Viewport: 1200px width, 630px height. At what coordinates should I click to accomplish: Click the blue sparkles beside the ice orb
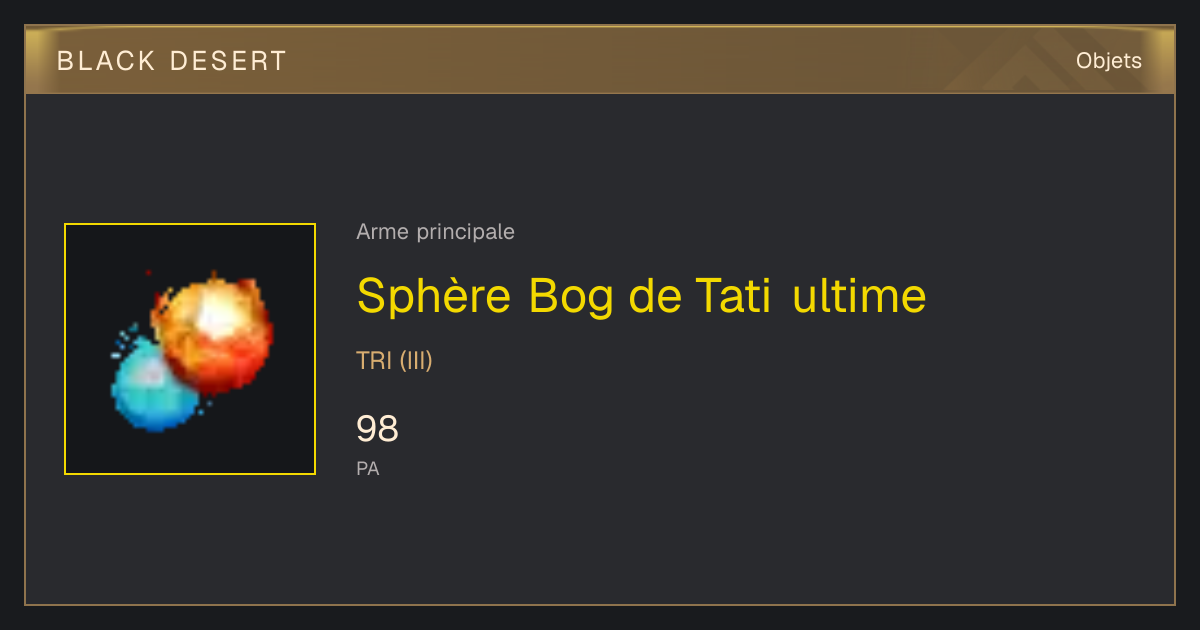[120, 340]
